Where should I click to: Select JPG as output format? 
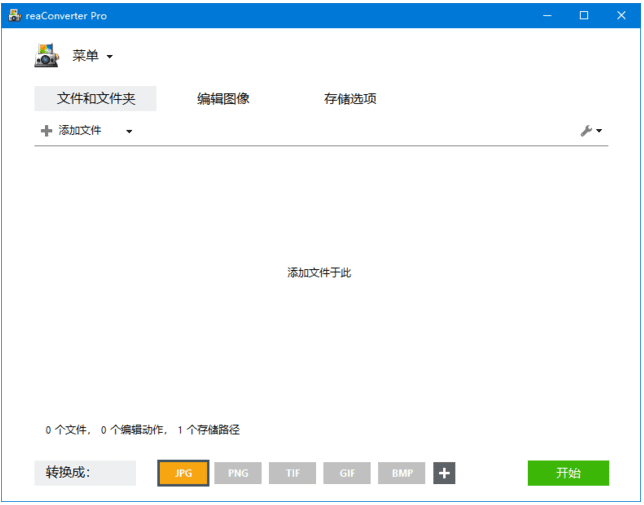coord(183,473)
